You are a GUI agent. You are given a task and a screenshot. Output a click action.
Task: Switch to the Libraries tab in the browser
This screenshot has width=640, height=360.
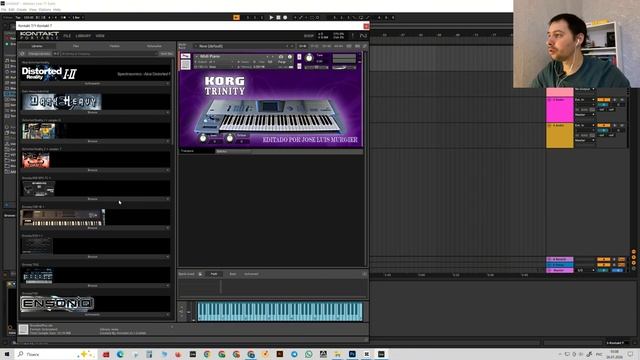pos(37,46)
